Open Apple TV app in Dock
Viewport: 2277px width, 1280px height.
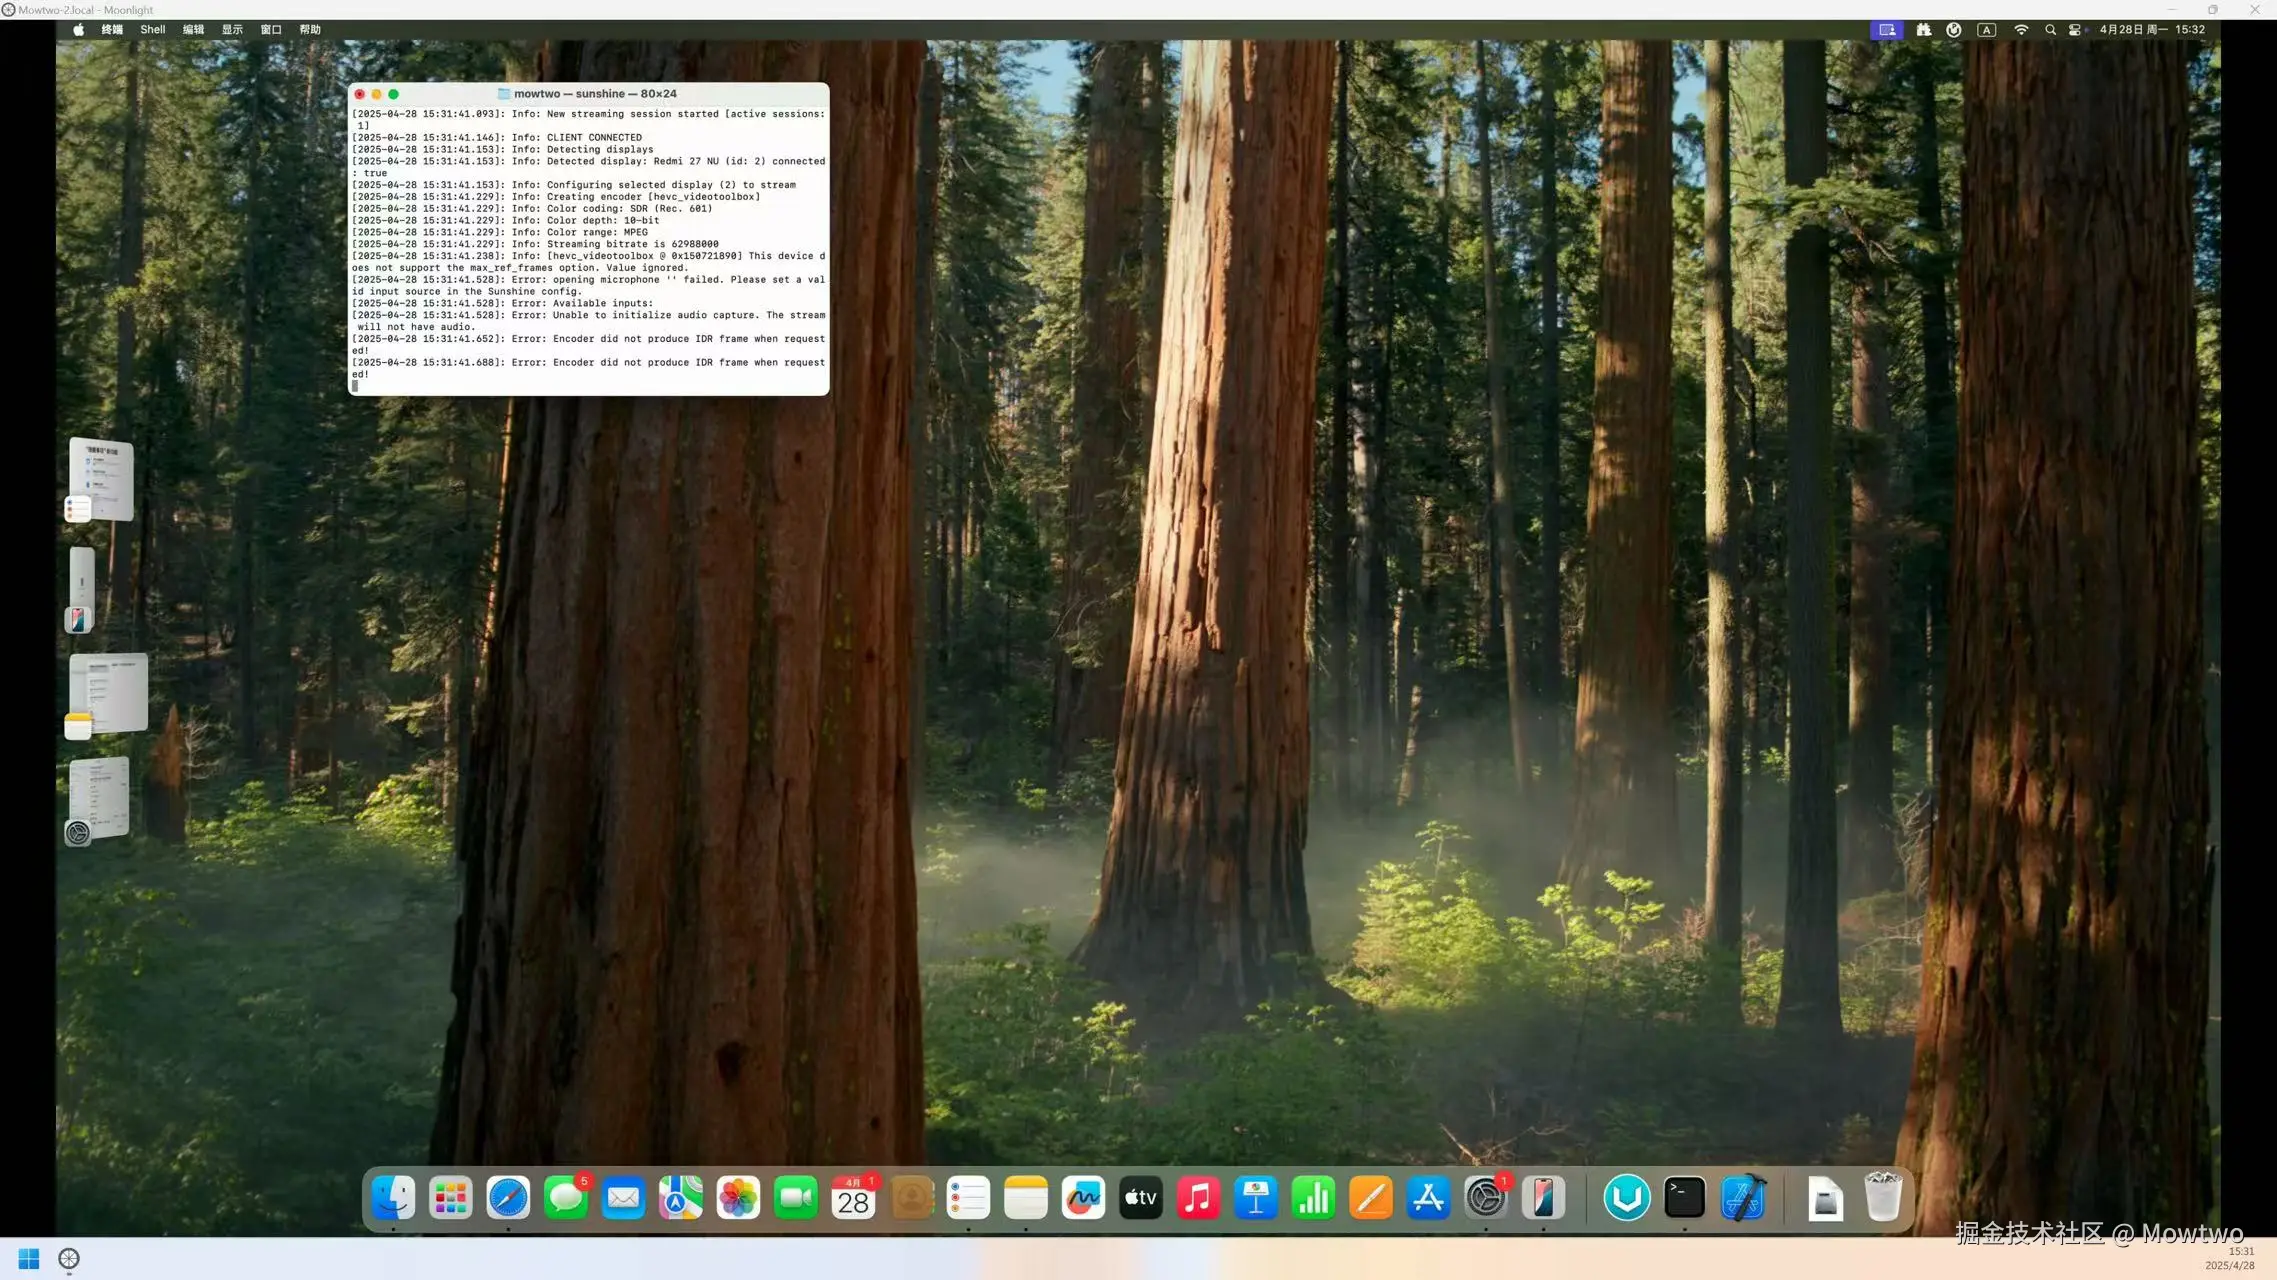(x=1140, y=1197)
